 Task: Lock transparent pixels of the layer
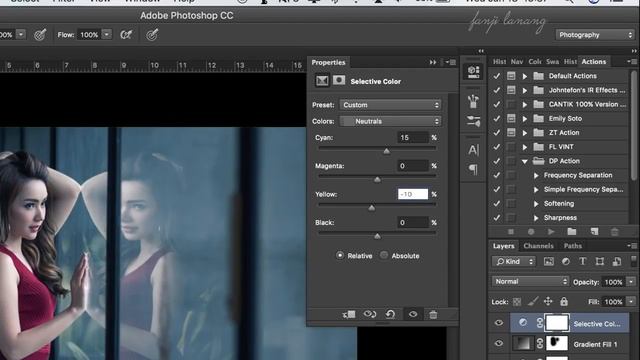coord(517,302)
